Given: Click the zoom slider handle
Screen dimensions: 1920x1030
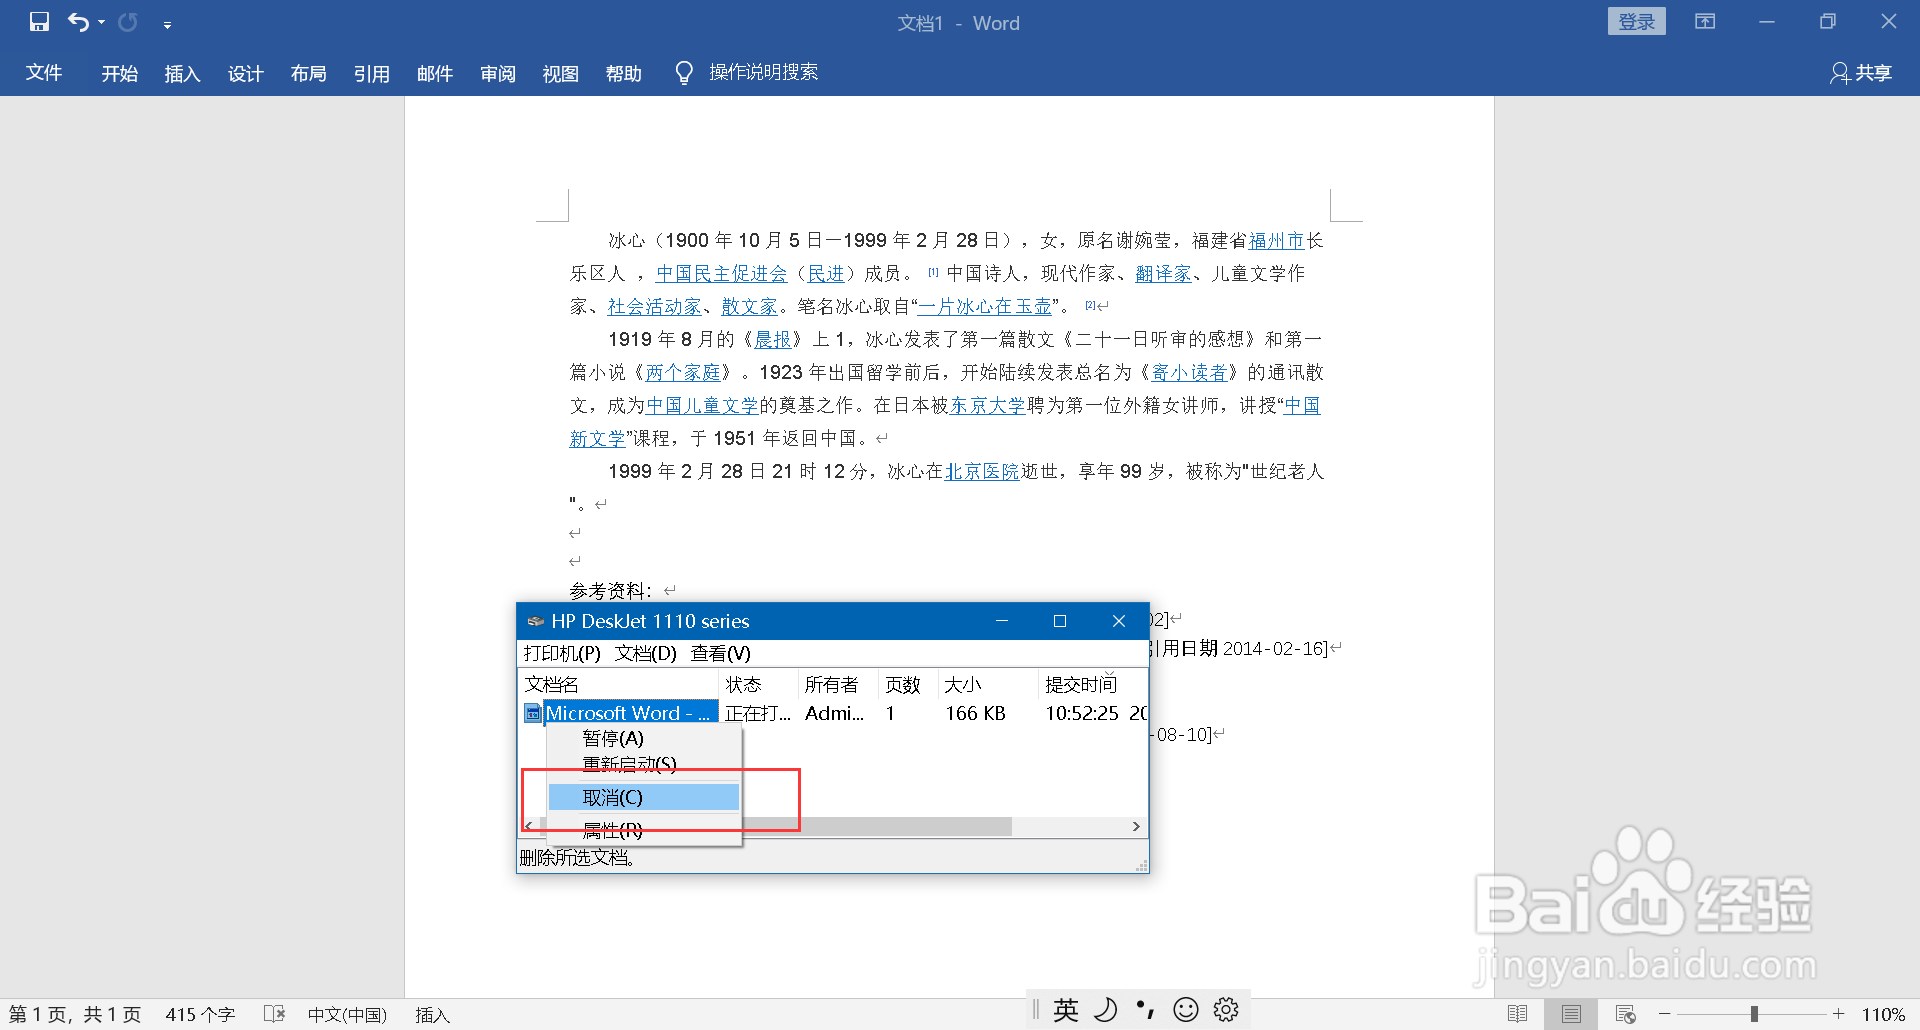Looking at the screenshot, I should (1754, 1014).
